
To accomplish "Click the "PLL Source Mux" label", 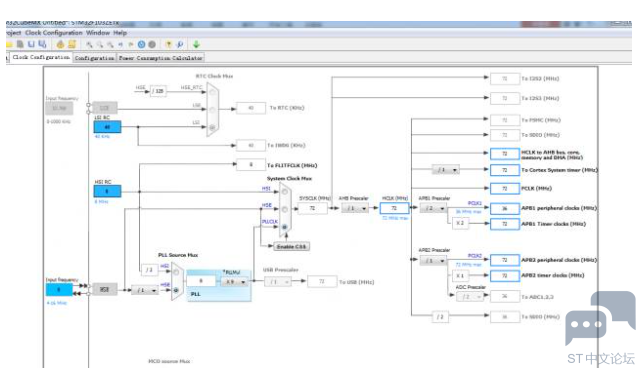I will (x=178, y=255).
